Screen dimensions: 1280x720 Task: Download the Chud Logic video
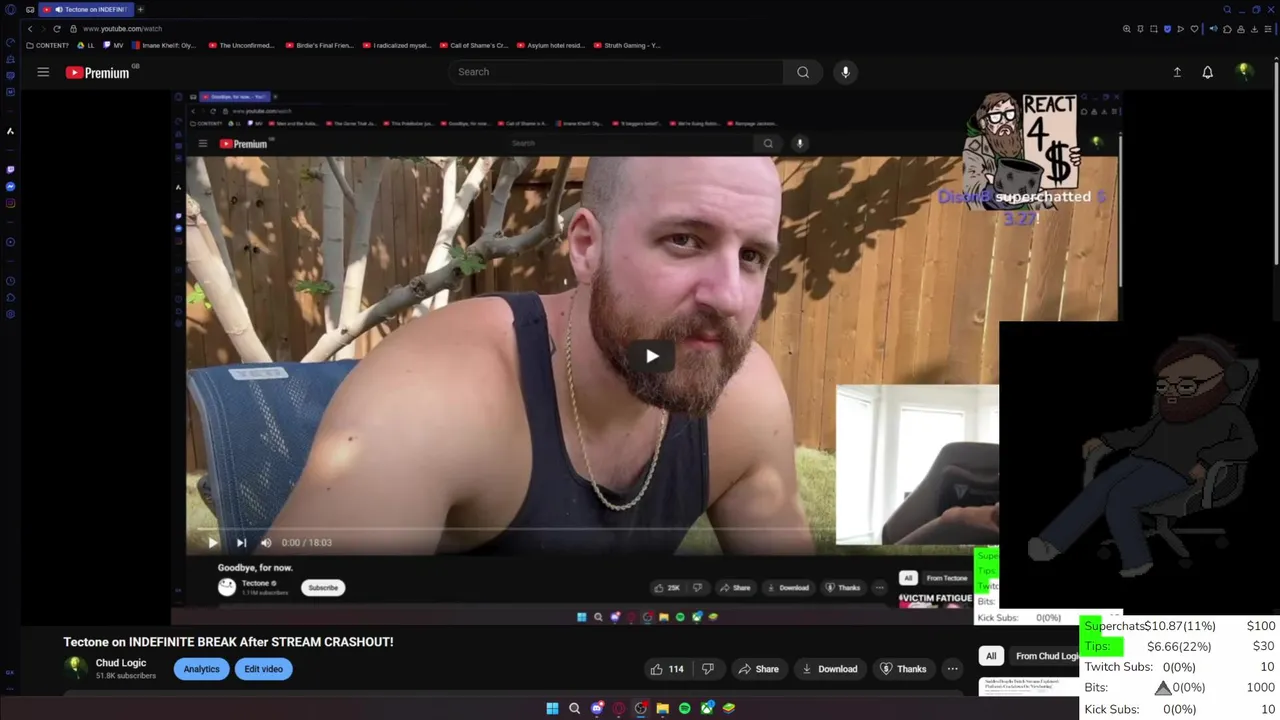tap(829, 669)
